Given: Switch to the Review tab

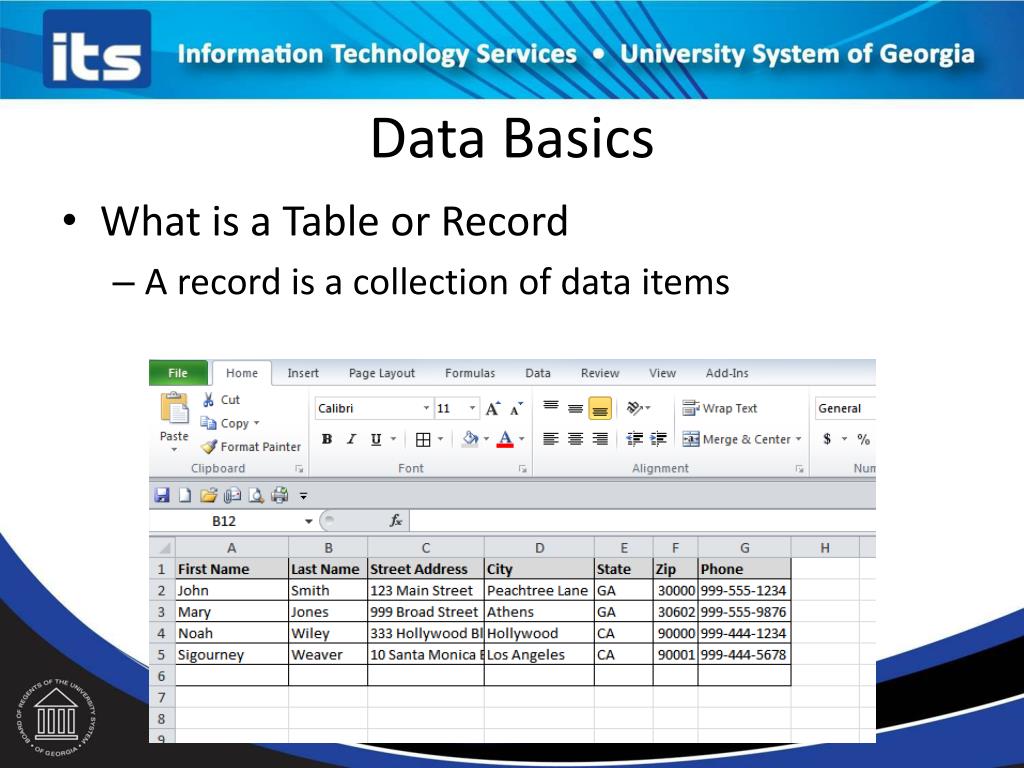Looking at the screenshot, I should click(600, 373).
